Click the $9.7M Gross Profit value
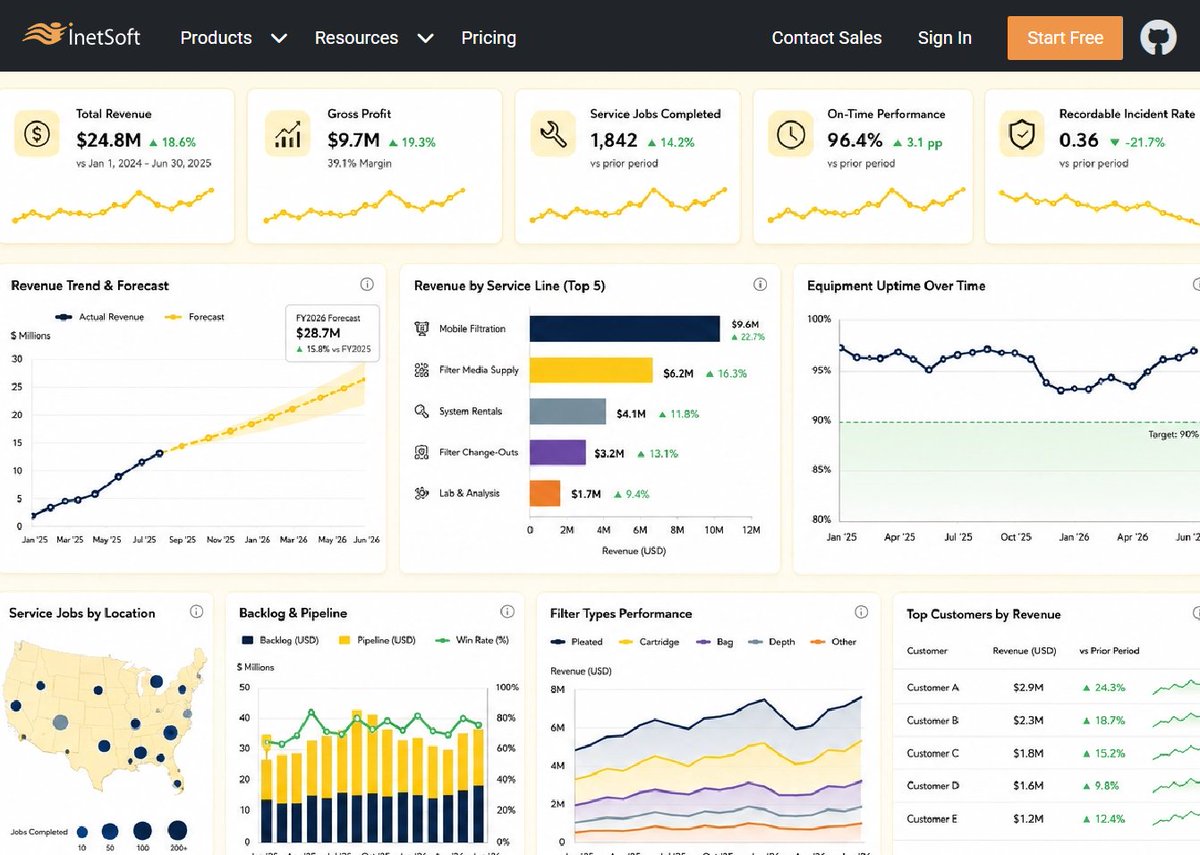The width and height of the screenshot is (1200, 855). coord(354,141)
